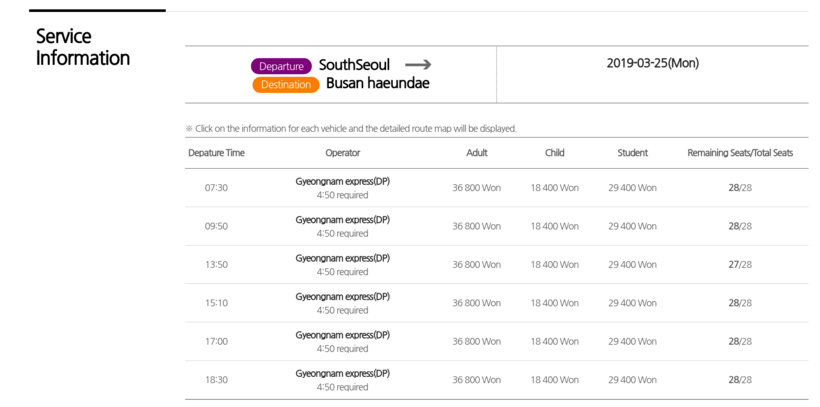820x407 pixels.
Task: Select the 07:30 departure row
Action: pyautogui.click(x=216, y=188)
